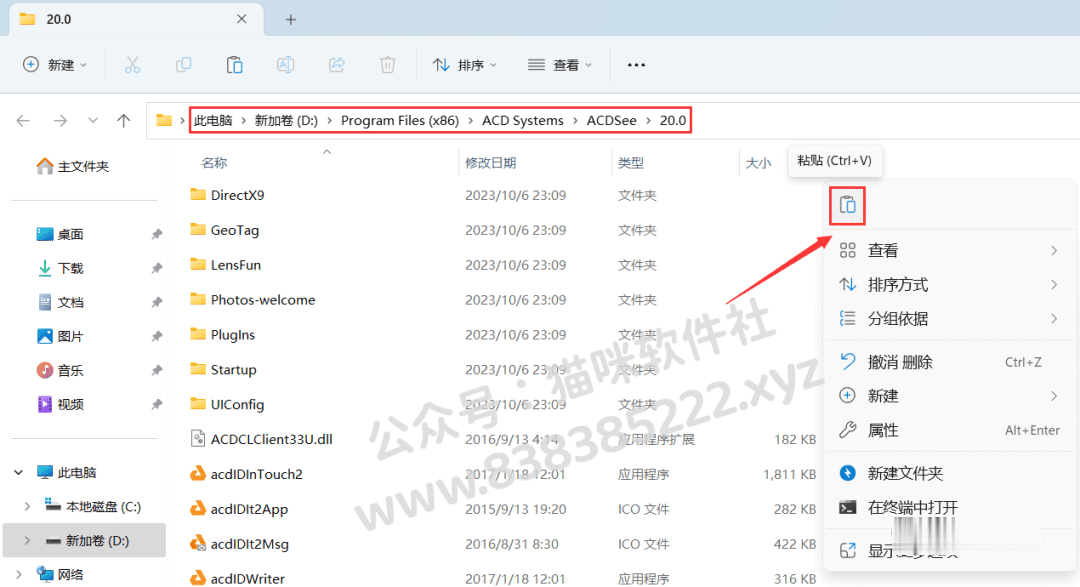Open the three-dots more options menu
The width and height of the screenshot is (1080, 587).
coord(636,65)
